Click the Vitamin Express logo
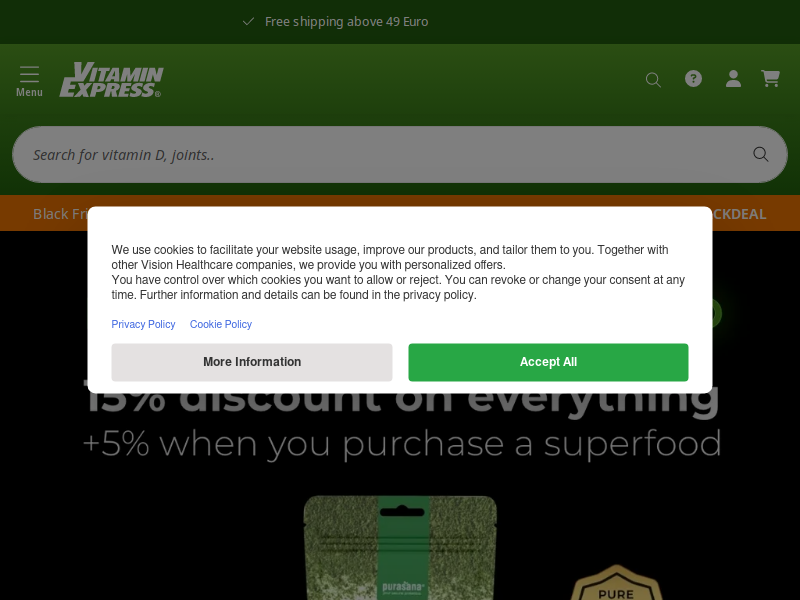The image size is (800, 600). tap(111, 80)
